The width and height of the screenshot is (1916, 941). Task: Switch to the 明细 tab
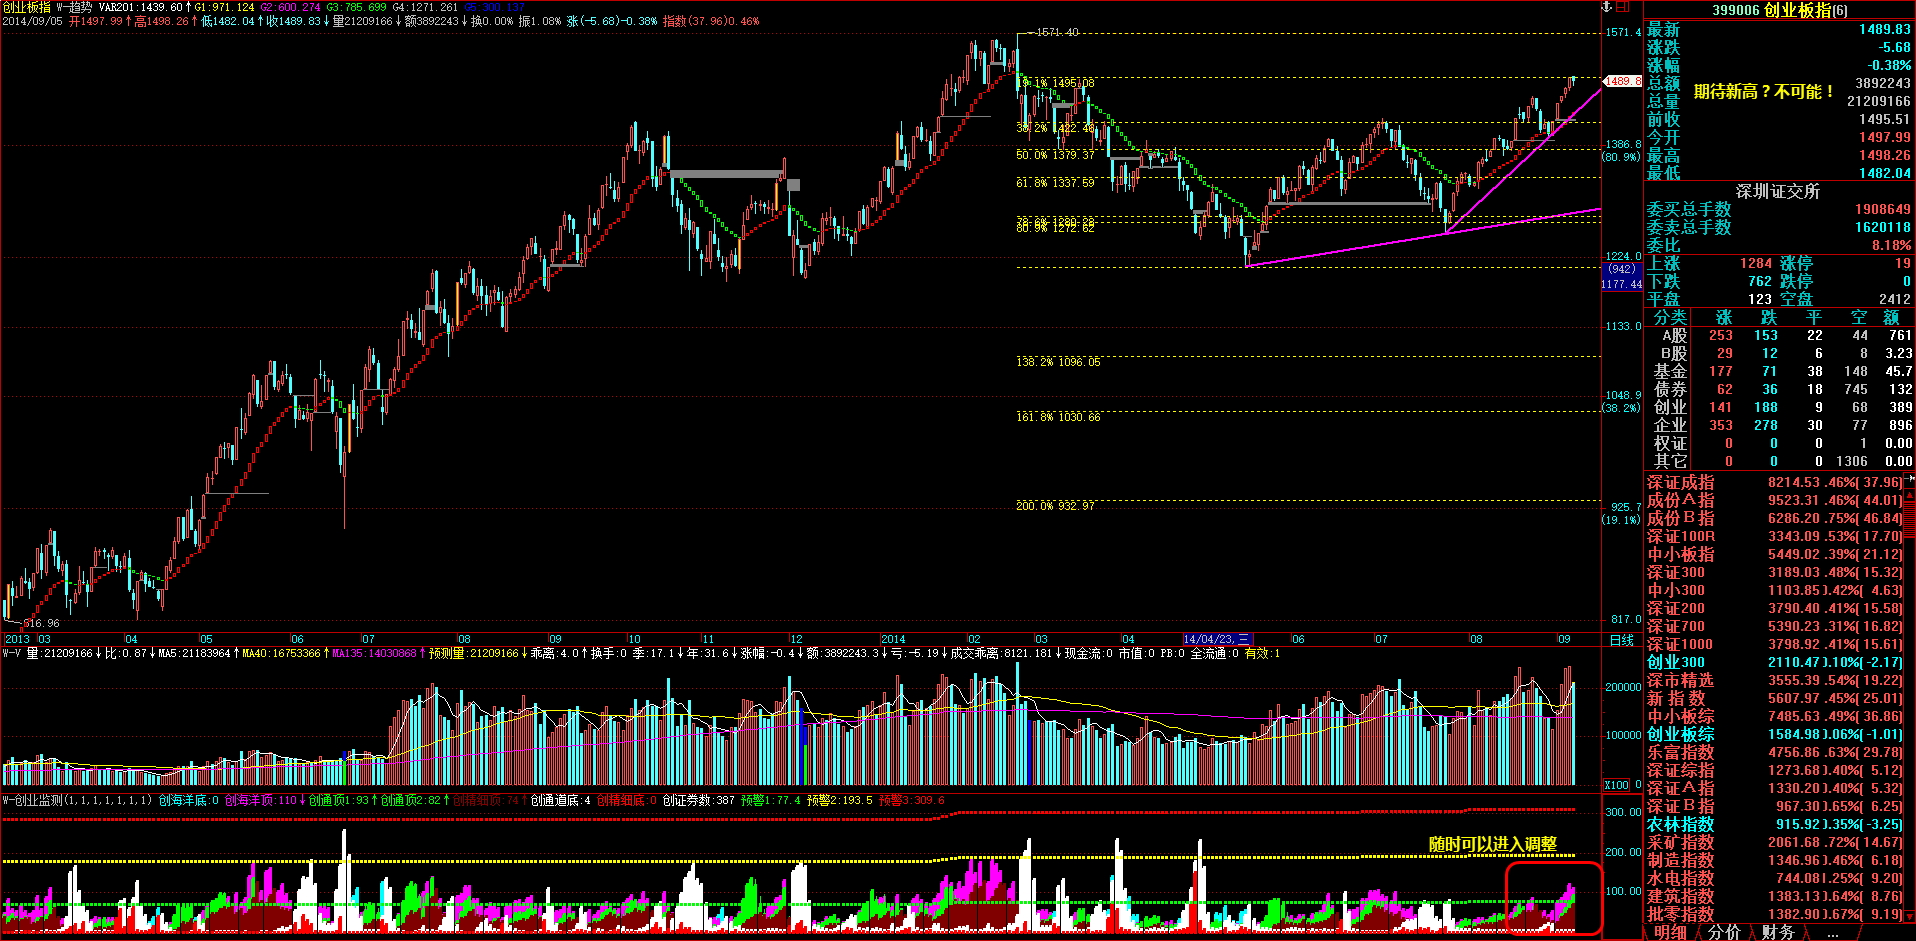[1669, 932]
